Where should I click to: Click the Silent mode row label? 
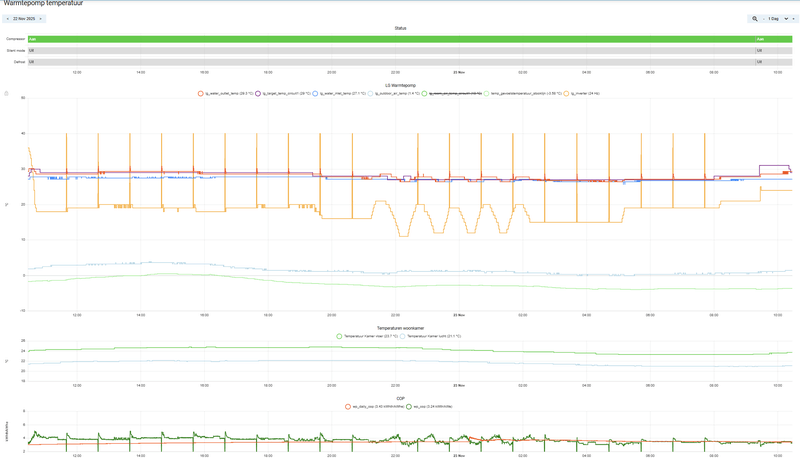pos(16,50)
